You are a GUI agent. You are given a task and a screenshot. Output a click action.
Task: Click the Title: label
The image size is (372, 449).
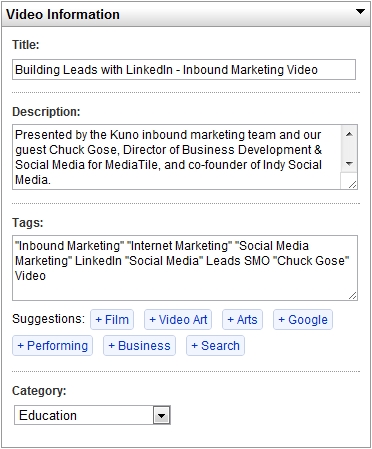point(26,45)
